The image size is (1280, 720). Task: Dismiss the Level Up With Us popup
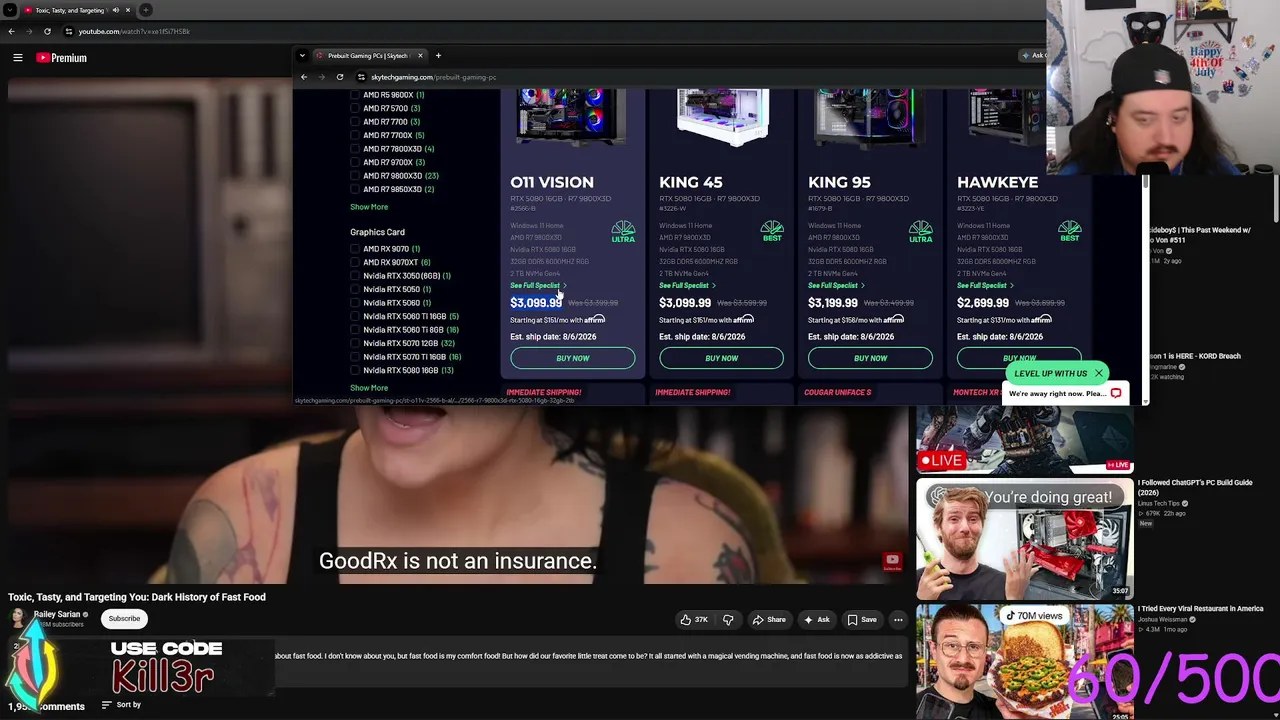tap(1098, 373)
